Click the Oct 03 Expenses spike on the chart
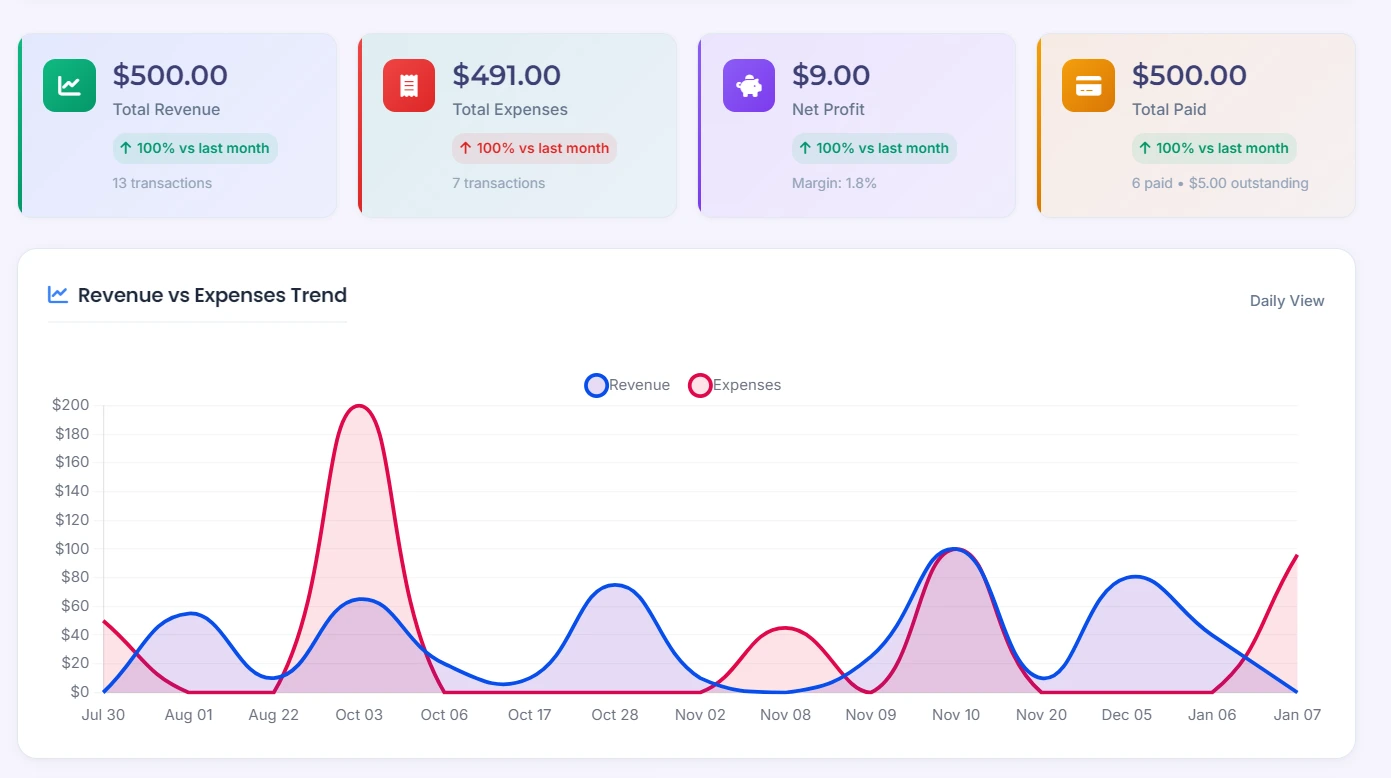Viewport: 1391px width, 778px height. point(359,407)
